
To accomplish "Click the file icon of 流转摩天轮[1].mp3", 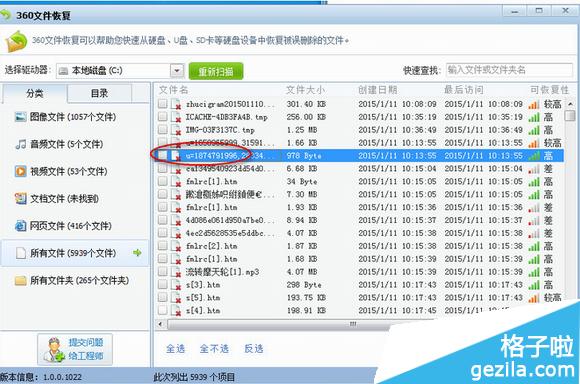I will point(176,272).
